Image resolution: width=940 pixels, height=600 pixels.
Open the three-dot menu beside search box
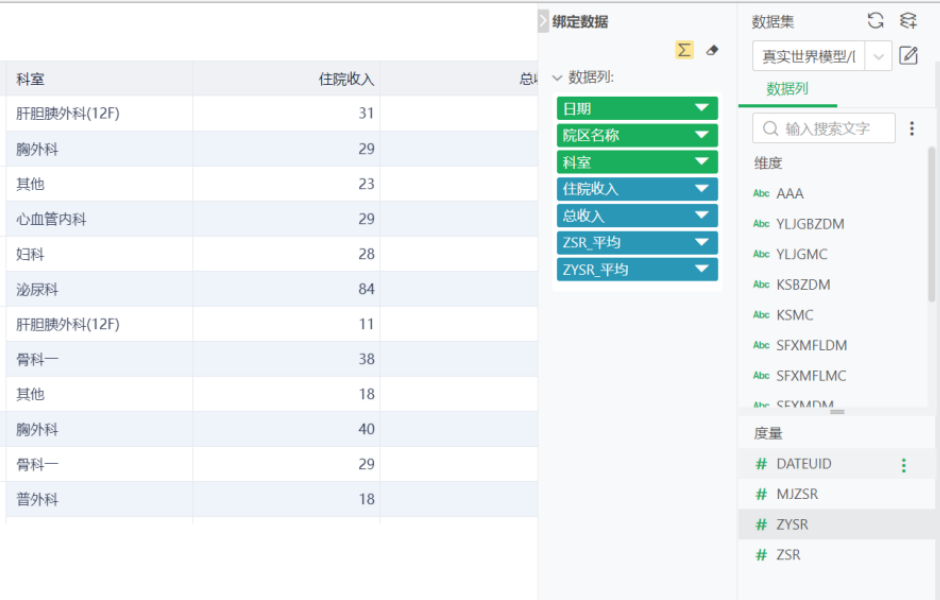point(912,128)
